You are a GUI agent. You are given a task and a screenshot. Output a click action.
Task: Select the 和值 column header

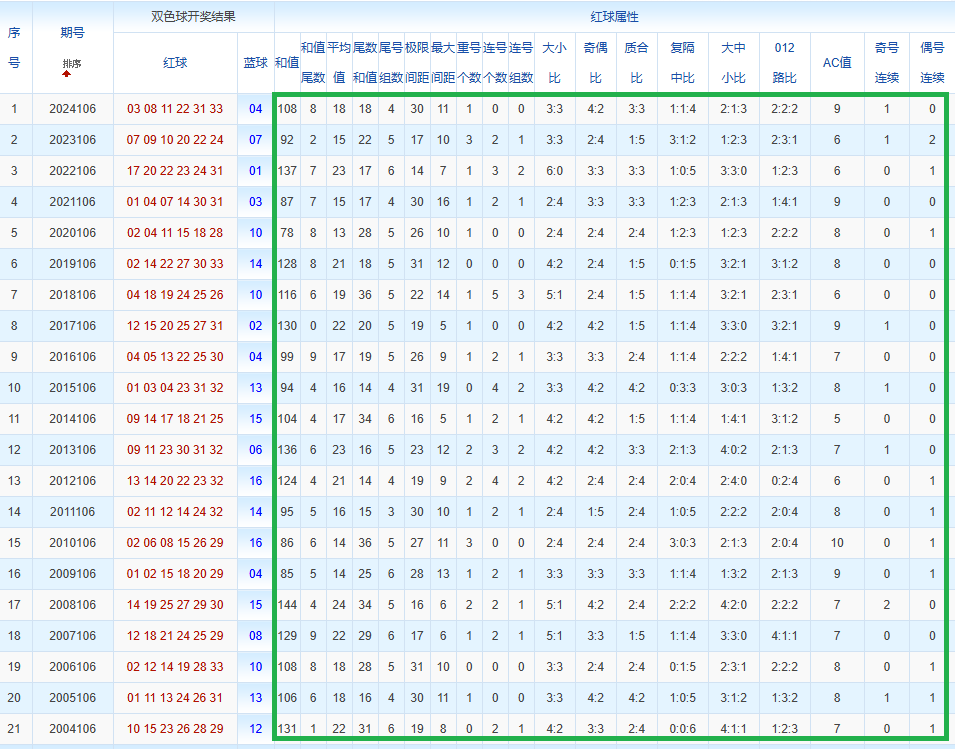coord(287,62)
